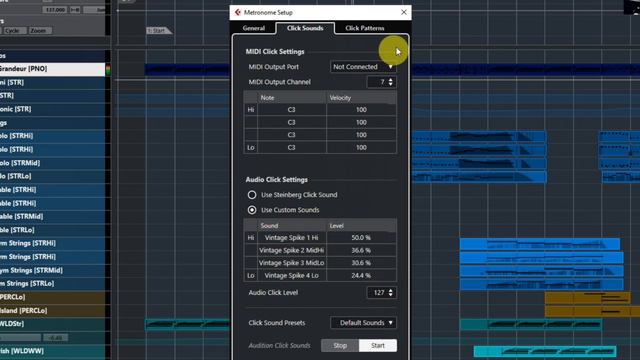The height and width of the screenshot is (360, 640).
Task: Click the Zoom button in the transport
Action: click(39, 31)
